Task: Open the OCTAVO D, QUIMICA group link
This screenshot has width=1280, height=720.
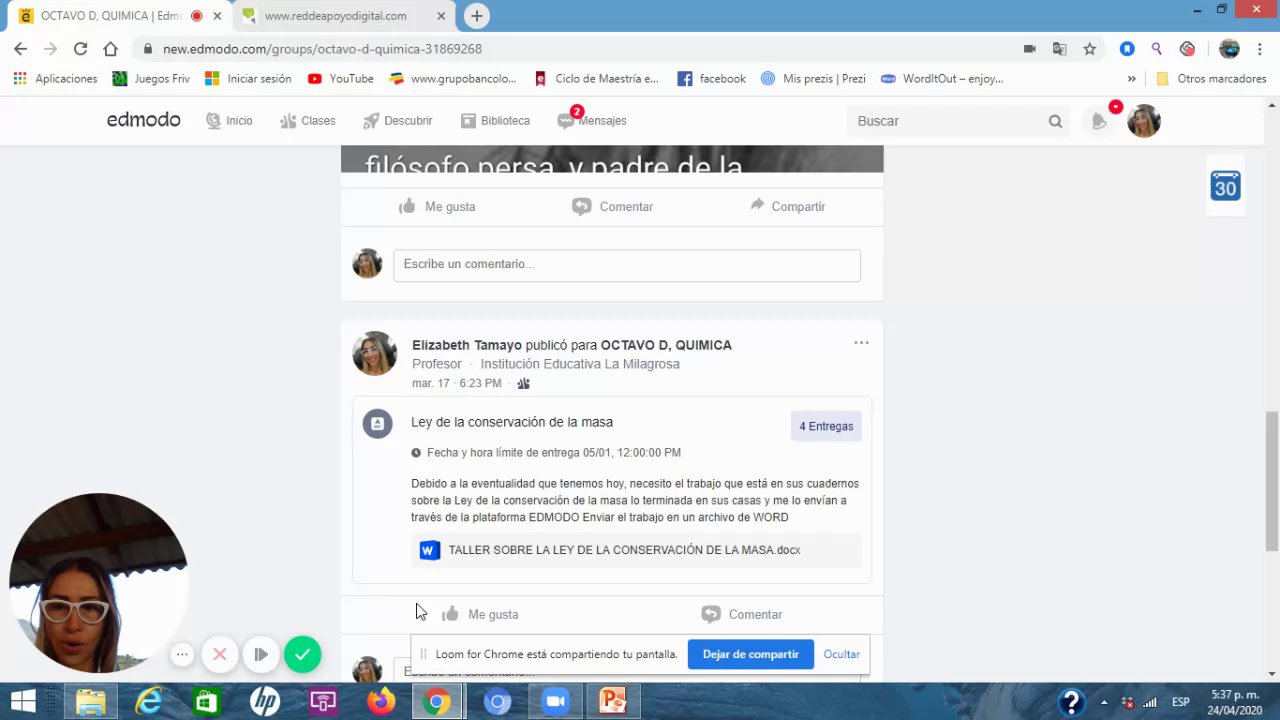Action: 666,345
